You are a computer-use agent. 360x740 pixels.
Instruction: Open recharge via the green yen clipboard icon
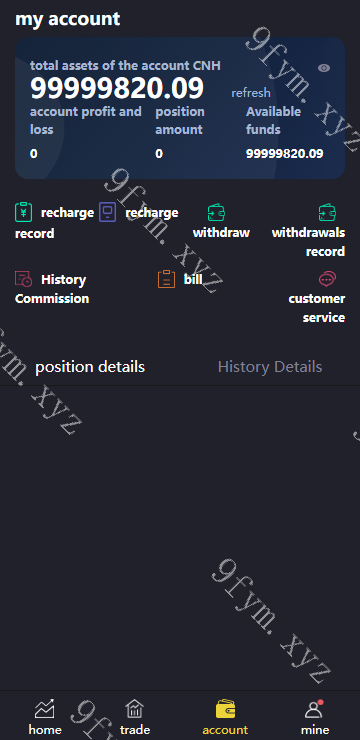click(x=24, y=212)
